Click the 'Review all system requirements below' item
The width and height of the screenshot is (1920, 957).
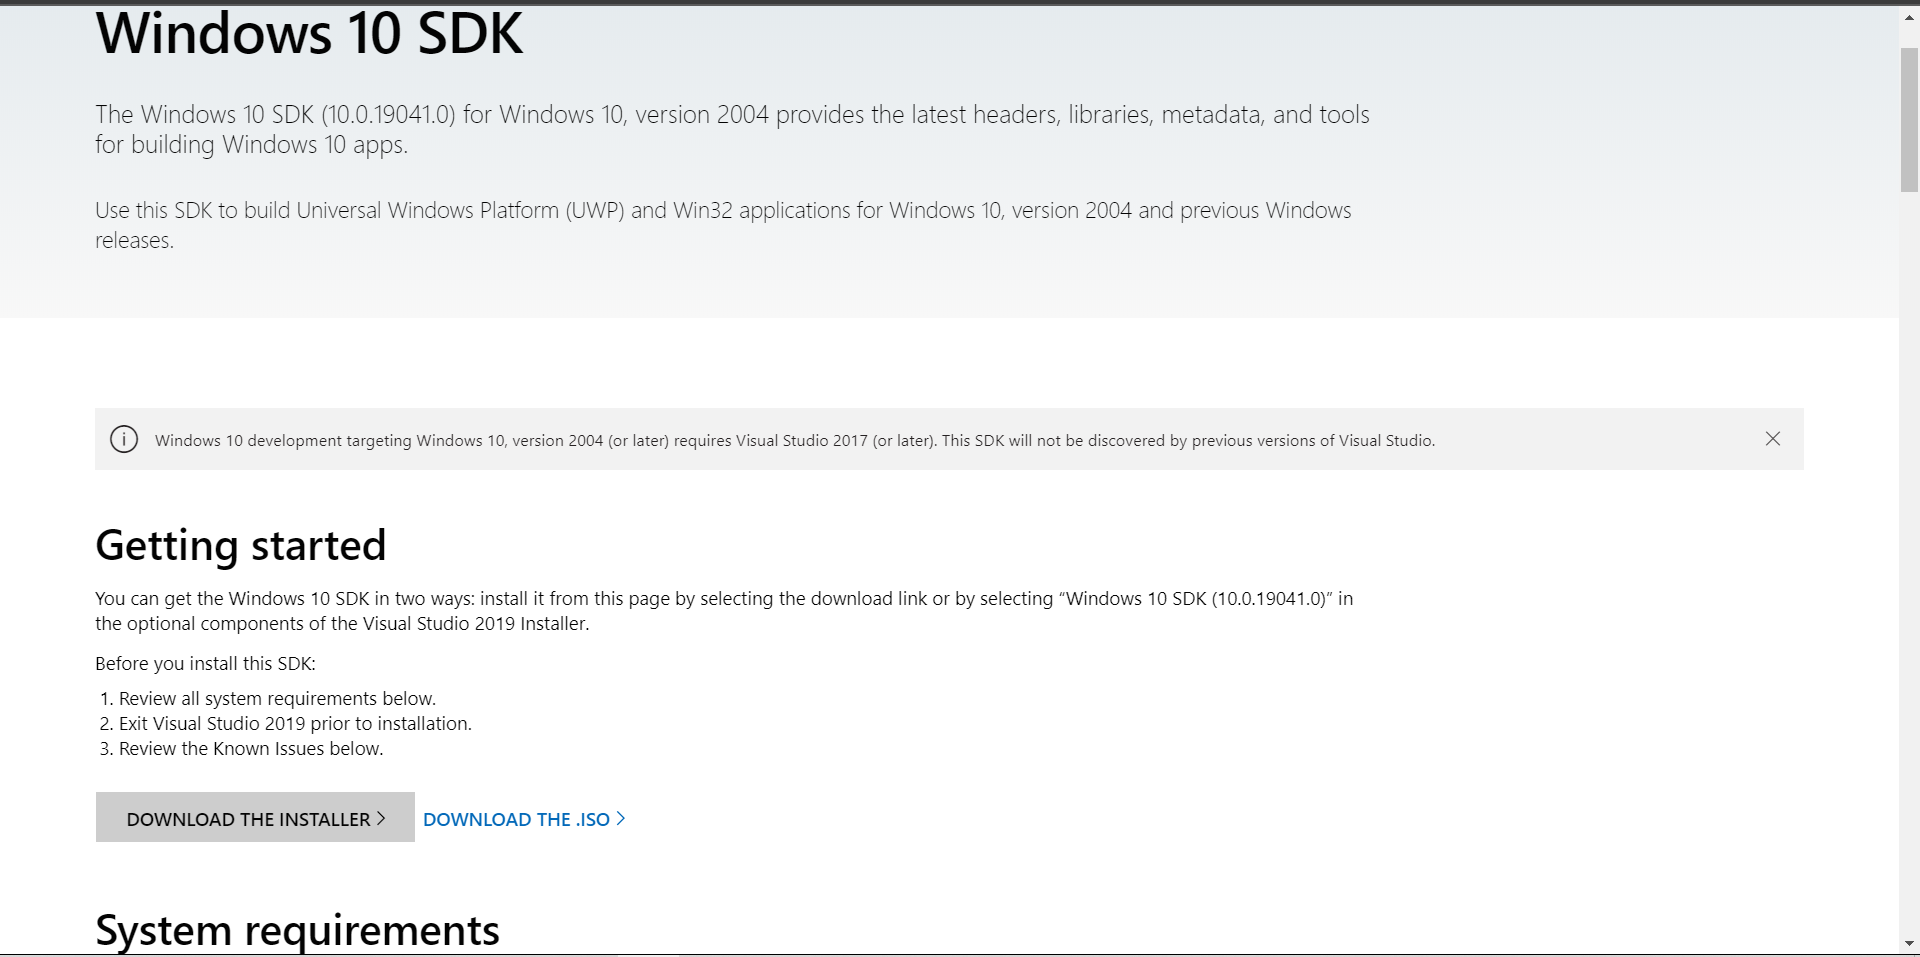(x=277, y=698)
